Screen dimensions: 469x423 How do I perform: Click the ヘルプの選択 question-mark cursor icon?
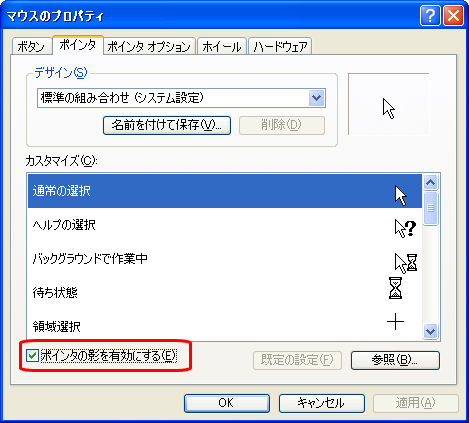point(405,228)
